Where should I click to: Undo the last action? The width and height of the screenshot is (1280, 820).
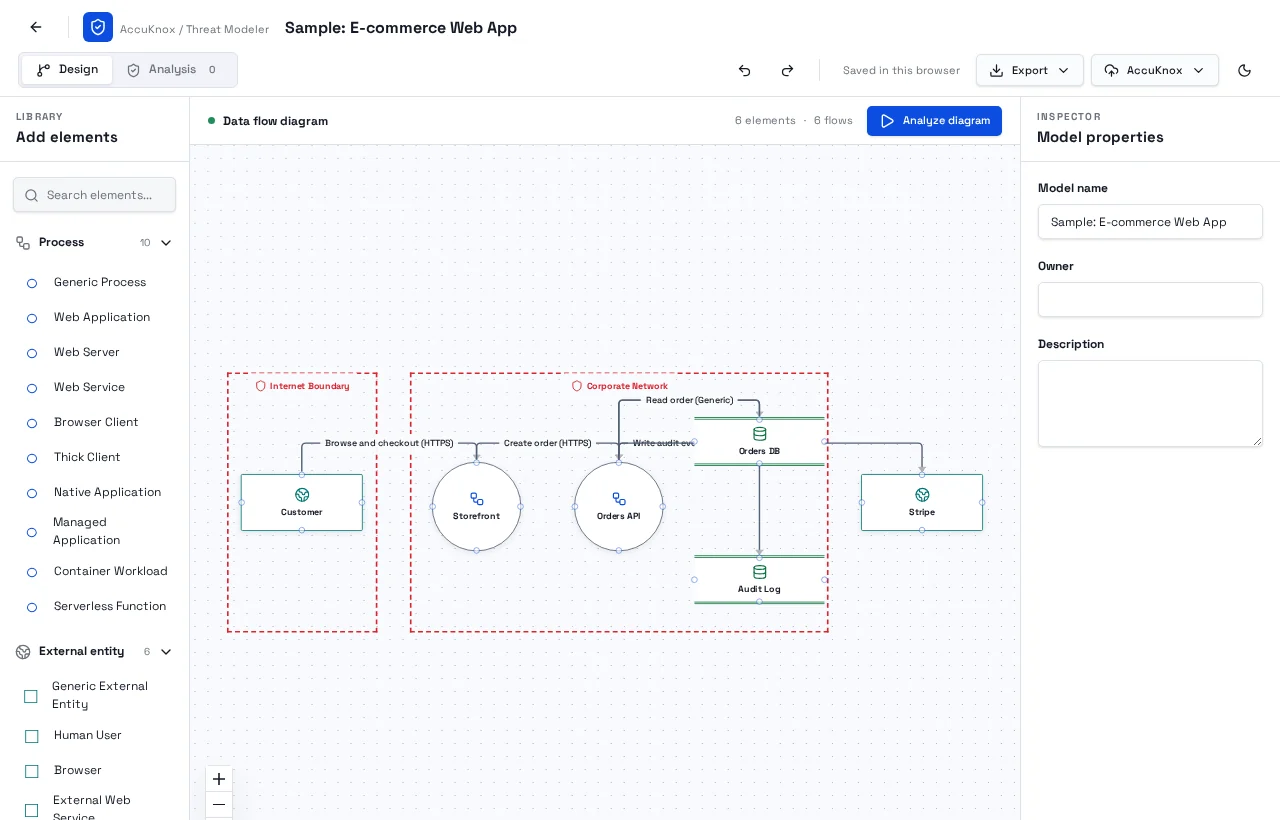744,70
